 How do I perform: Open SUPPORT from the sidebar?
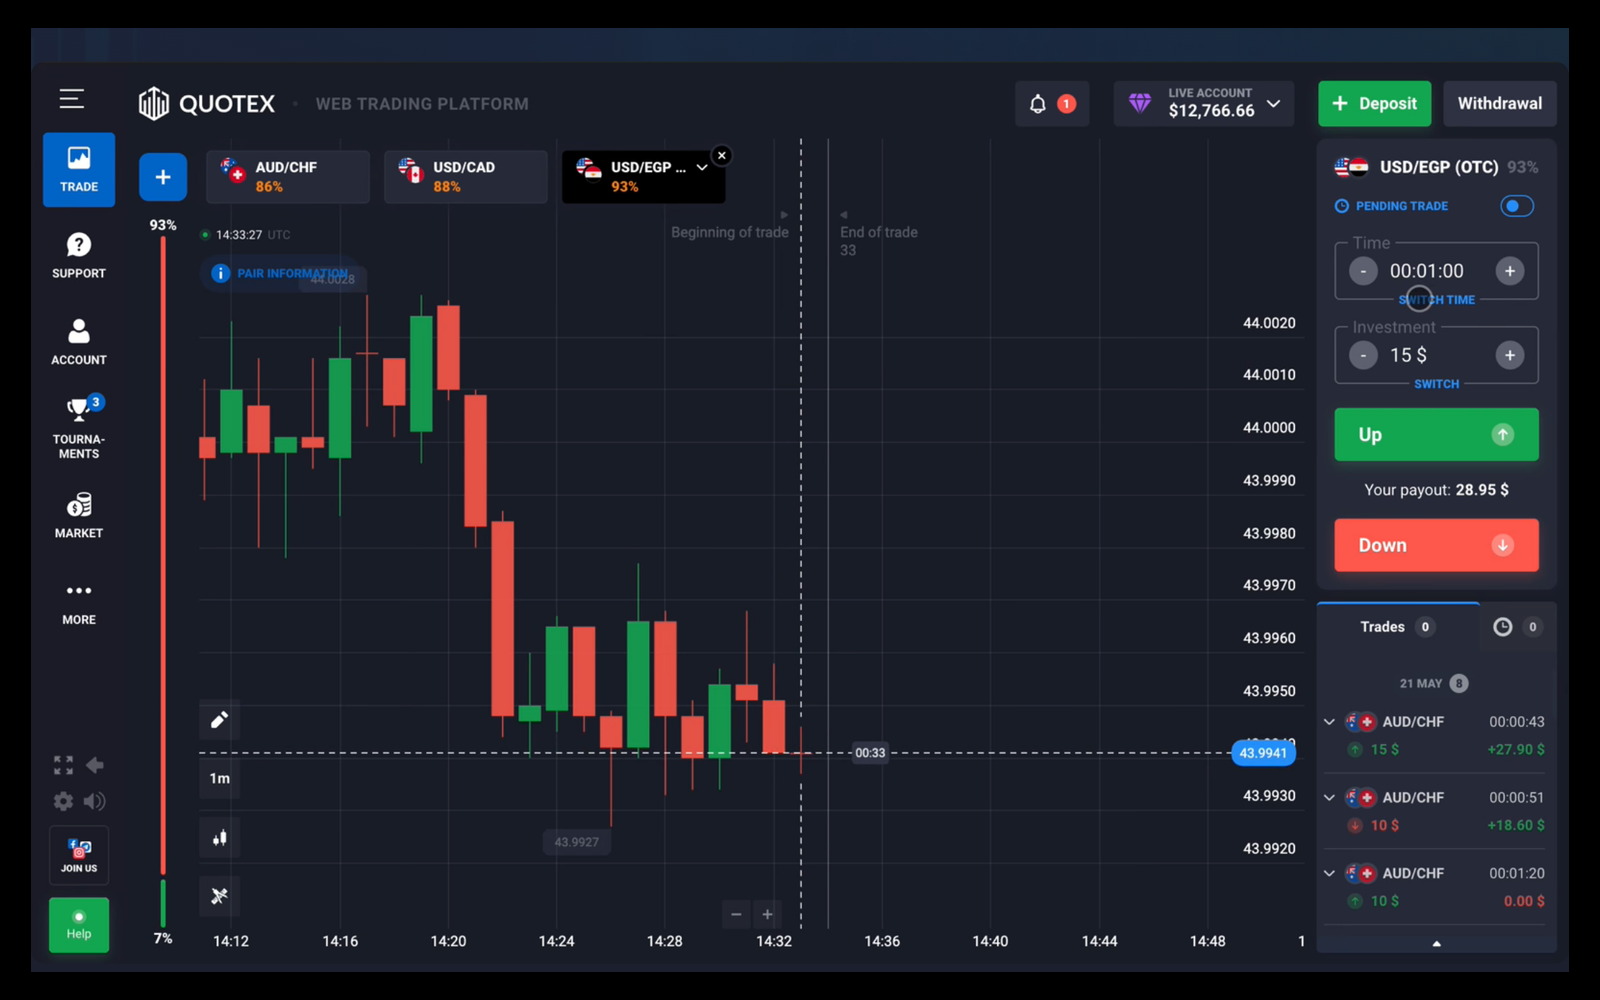79,256
